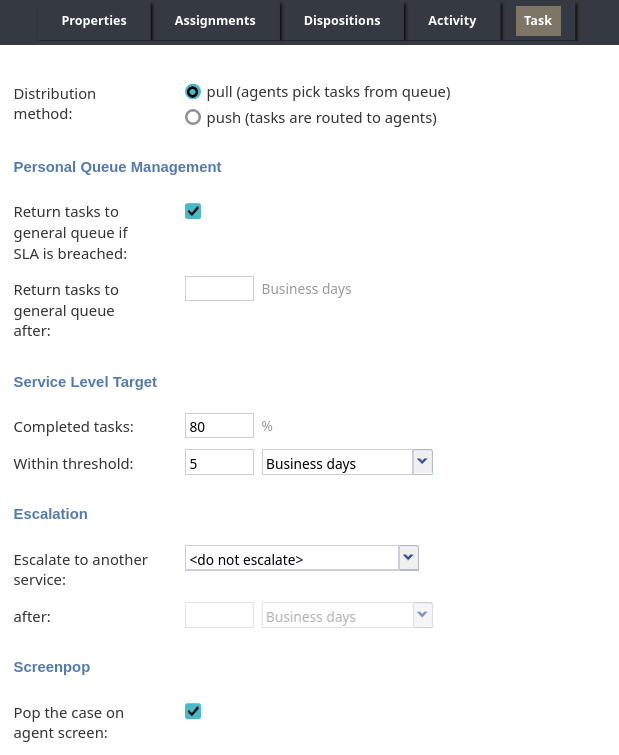Expand the Within threshold unit dropdown arrow
619x755 pixels.
(x=423, y=462)
